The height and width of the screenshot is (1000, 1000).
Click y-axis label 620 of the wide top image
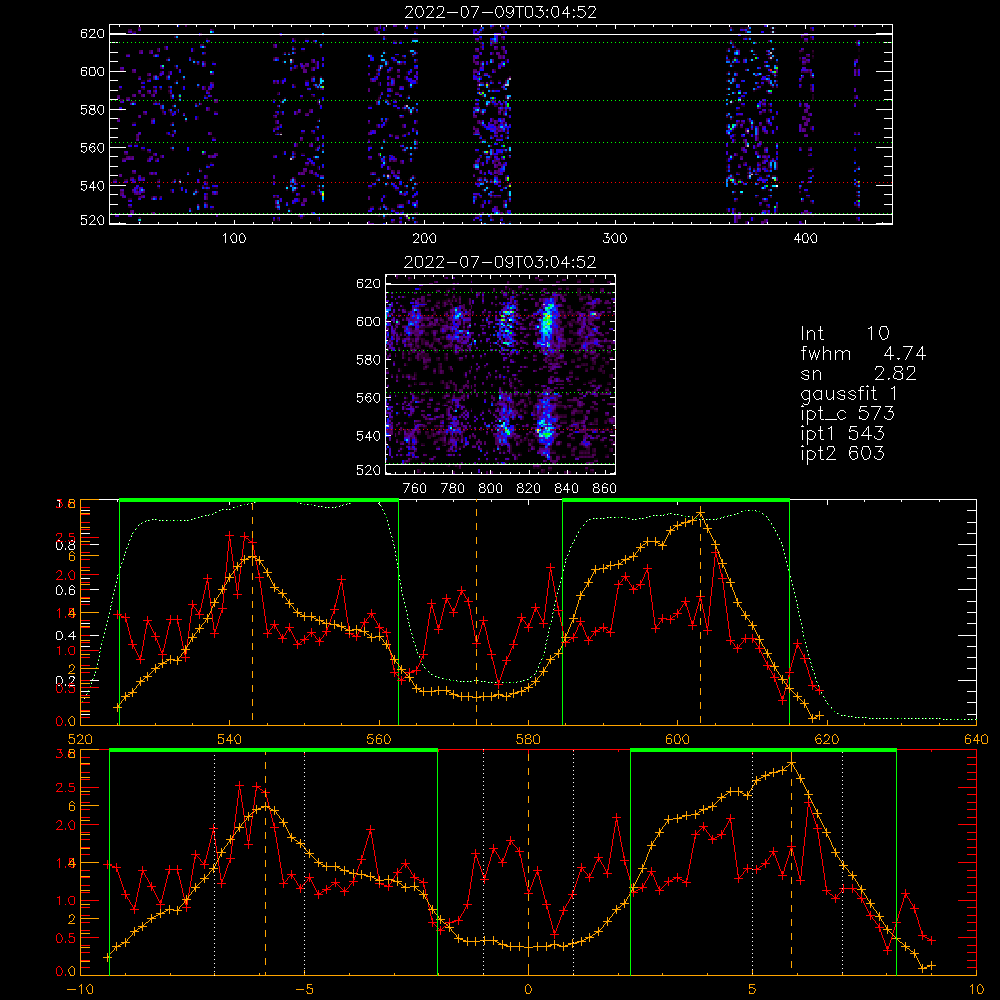click(x=92, y=34)
